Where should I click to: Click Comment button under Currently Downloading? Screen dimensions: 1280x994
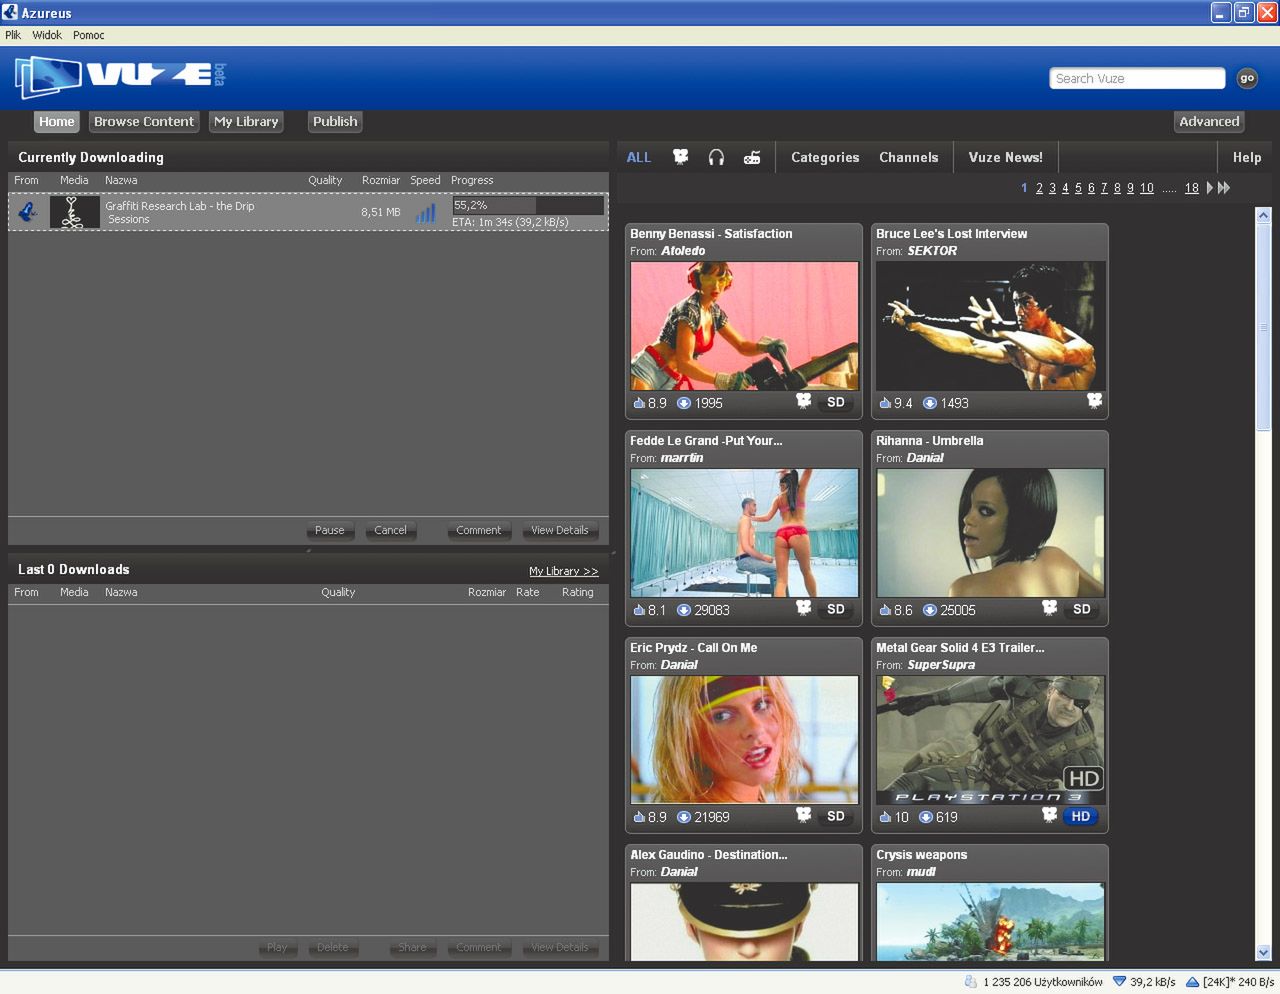point(479,530)
